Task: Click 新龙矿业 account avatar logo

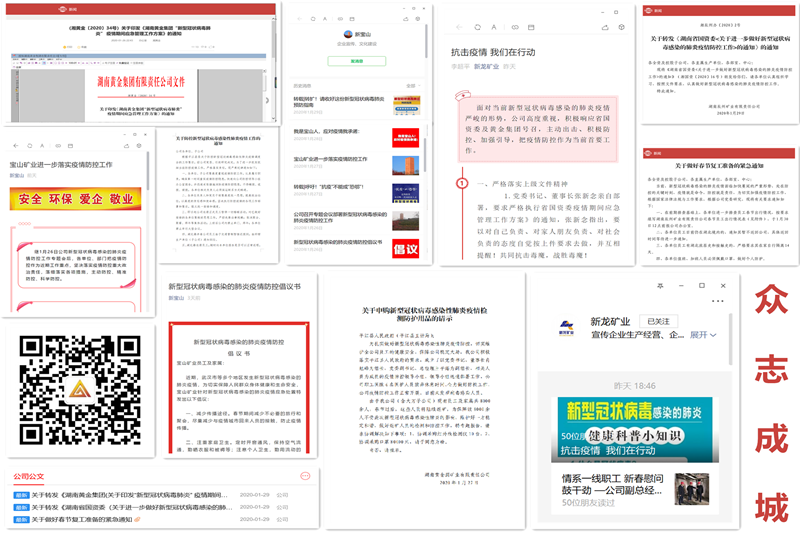Action: click(566, 328)
